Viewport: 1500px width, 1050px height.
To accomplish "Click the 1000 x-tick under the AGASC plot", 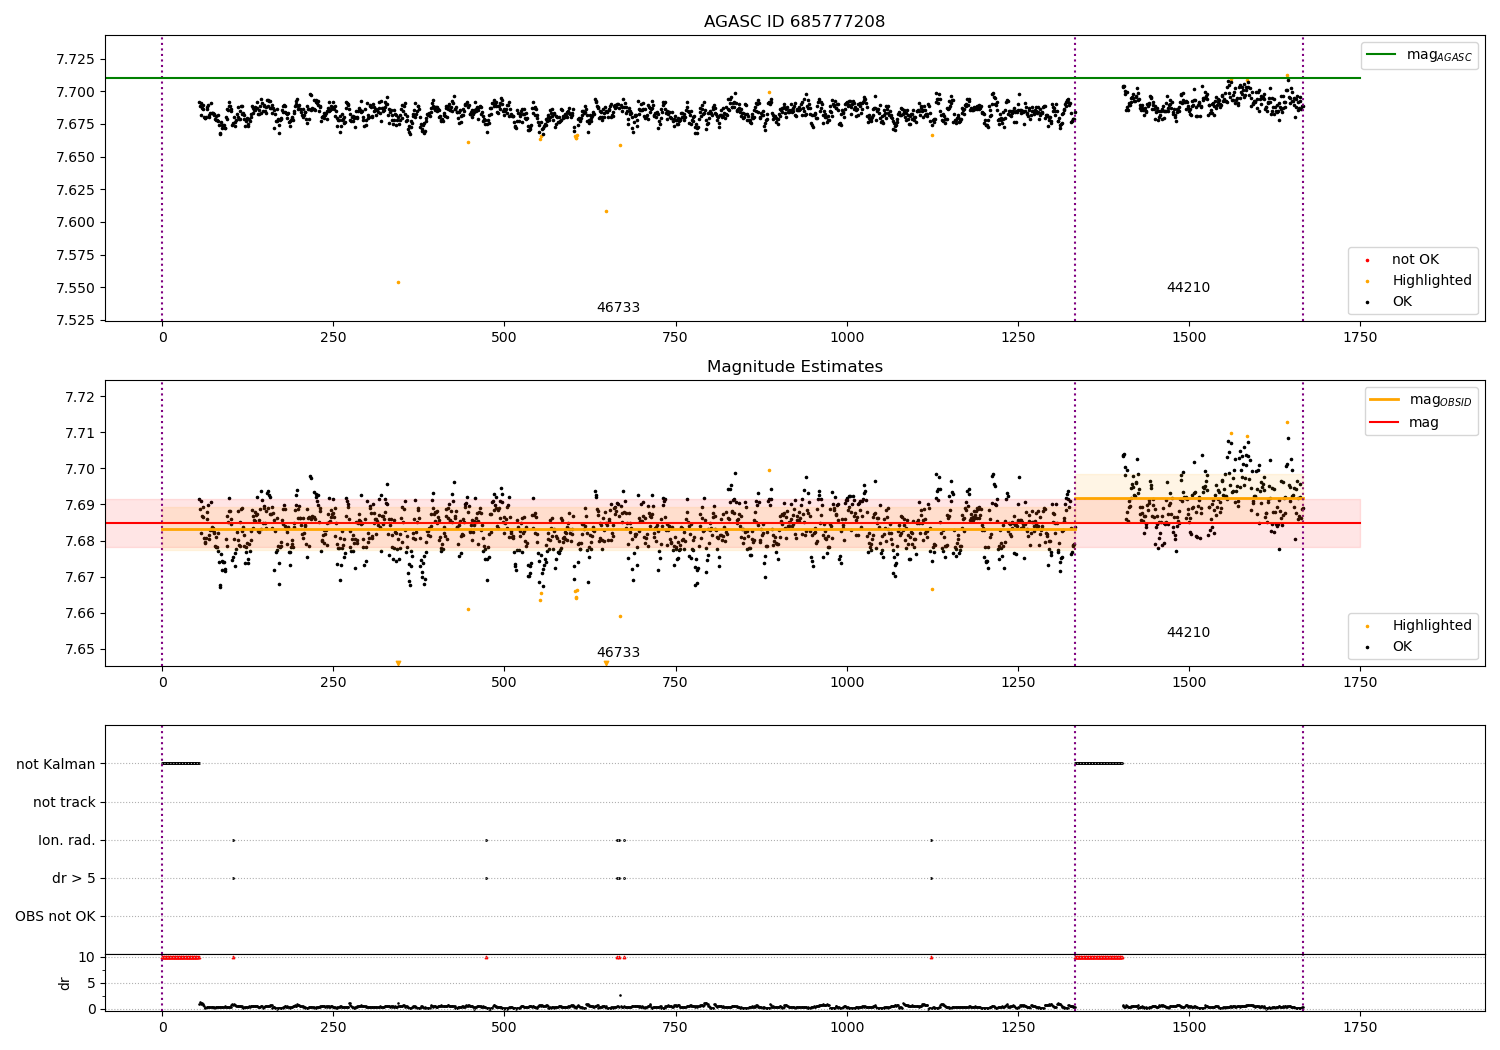I will (846, 338).
